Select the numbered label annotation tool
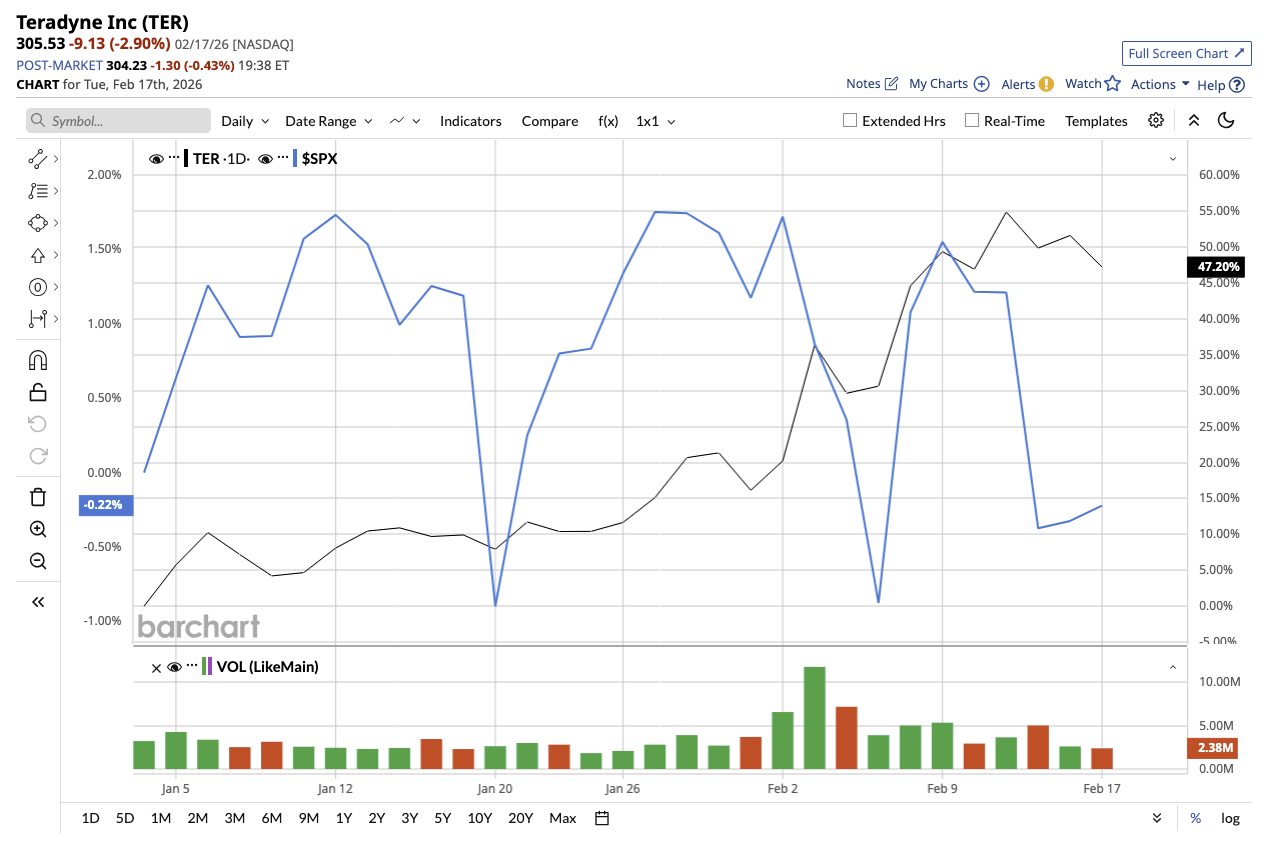The height and width of the screenshot is (856, 1276). point(38,287)
